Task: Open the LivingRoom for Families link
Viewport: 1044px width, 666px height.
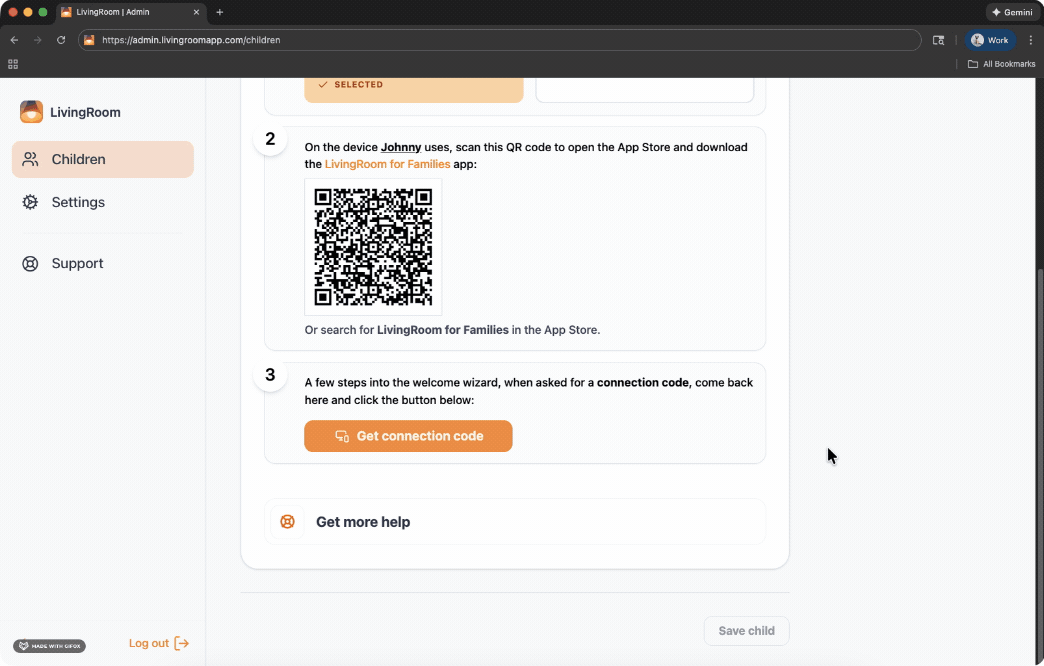Action: pos(387,164)
